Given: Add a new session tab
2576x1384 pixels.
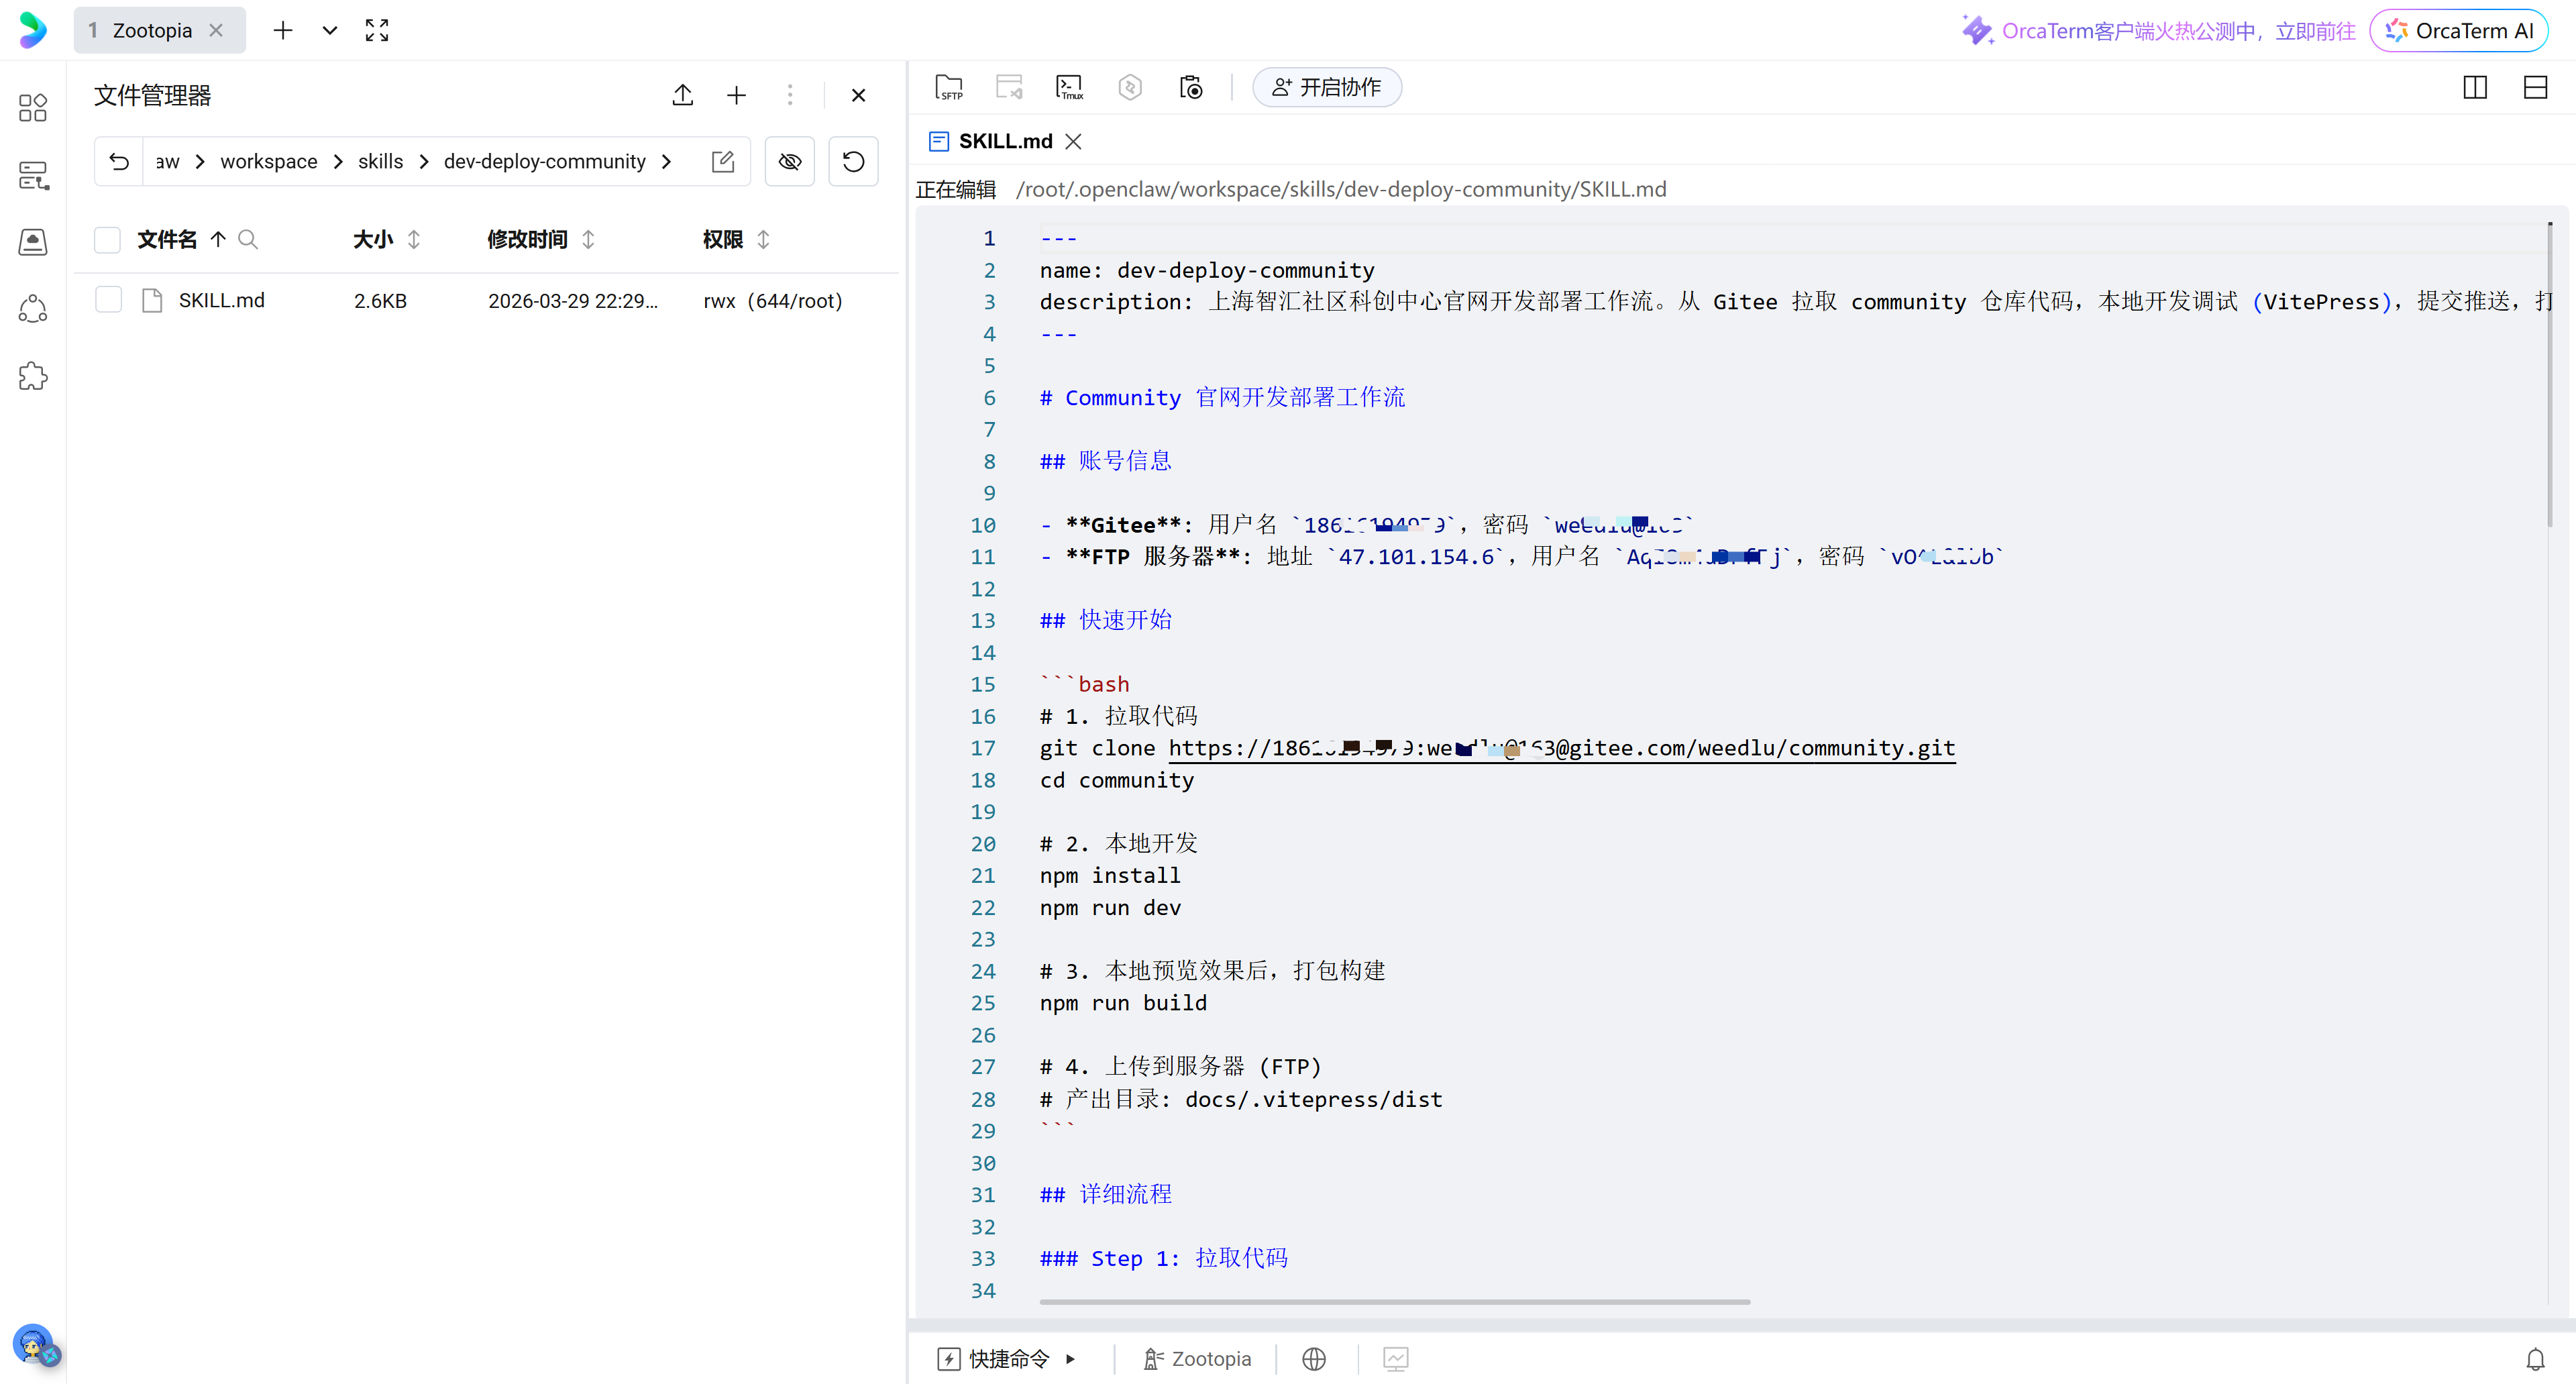Looking at the screenshot, I should (283, 30).
